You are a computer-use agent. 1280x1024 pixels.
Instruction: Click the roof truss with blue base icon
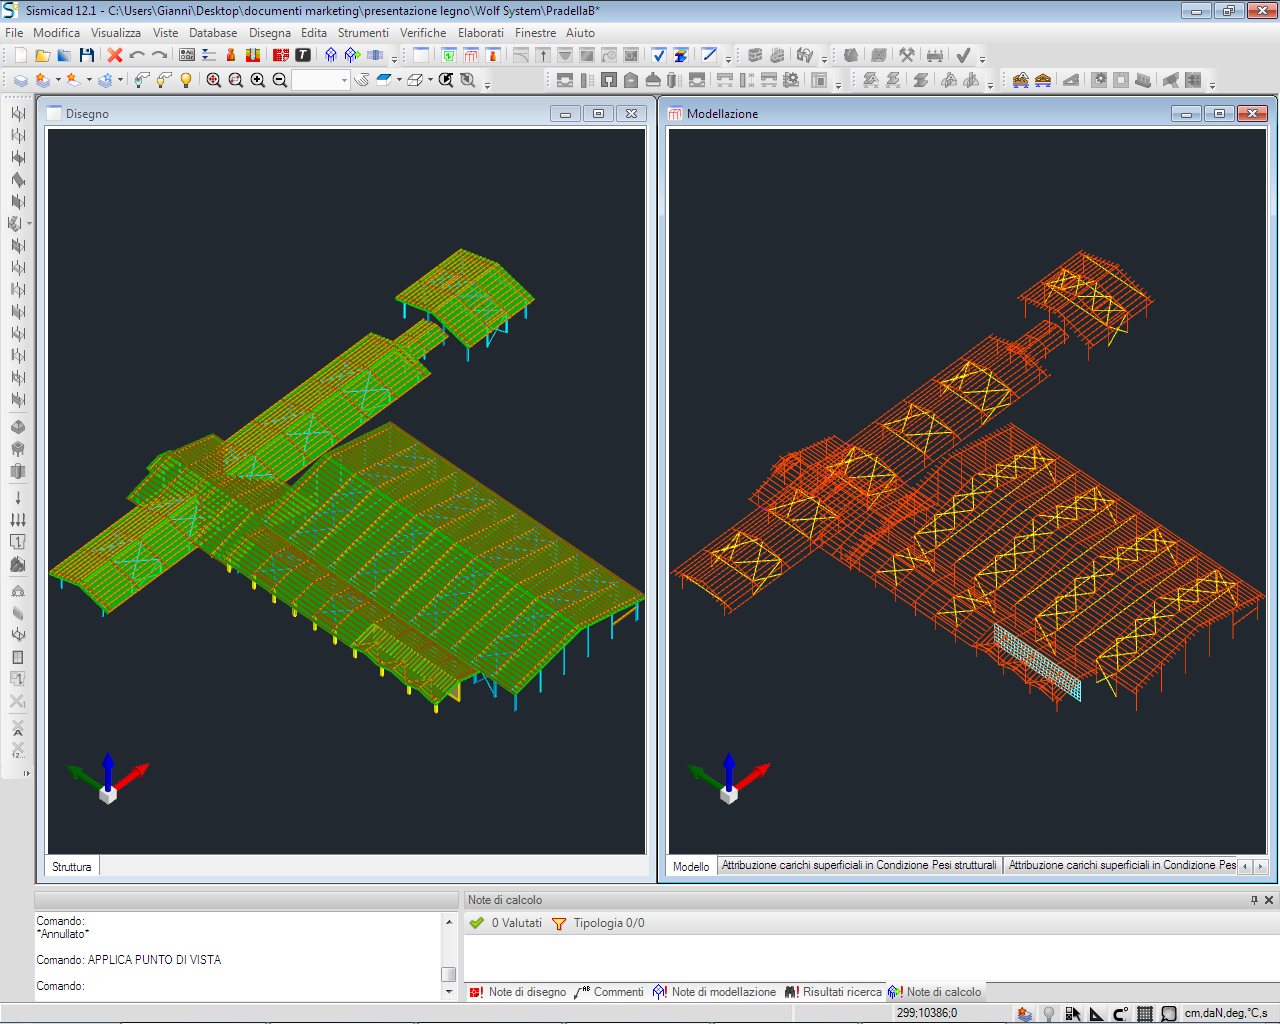tap(1043, 80)
